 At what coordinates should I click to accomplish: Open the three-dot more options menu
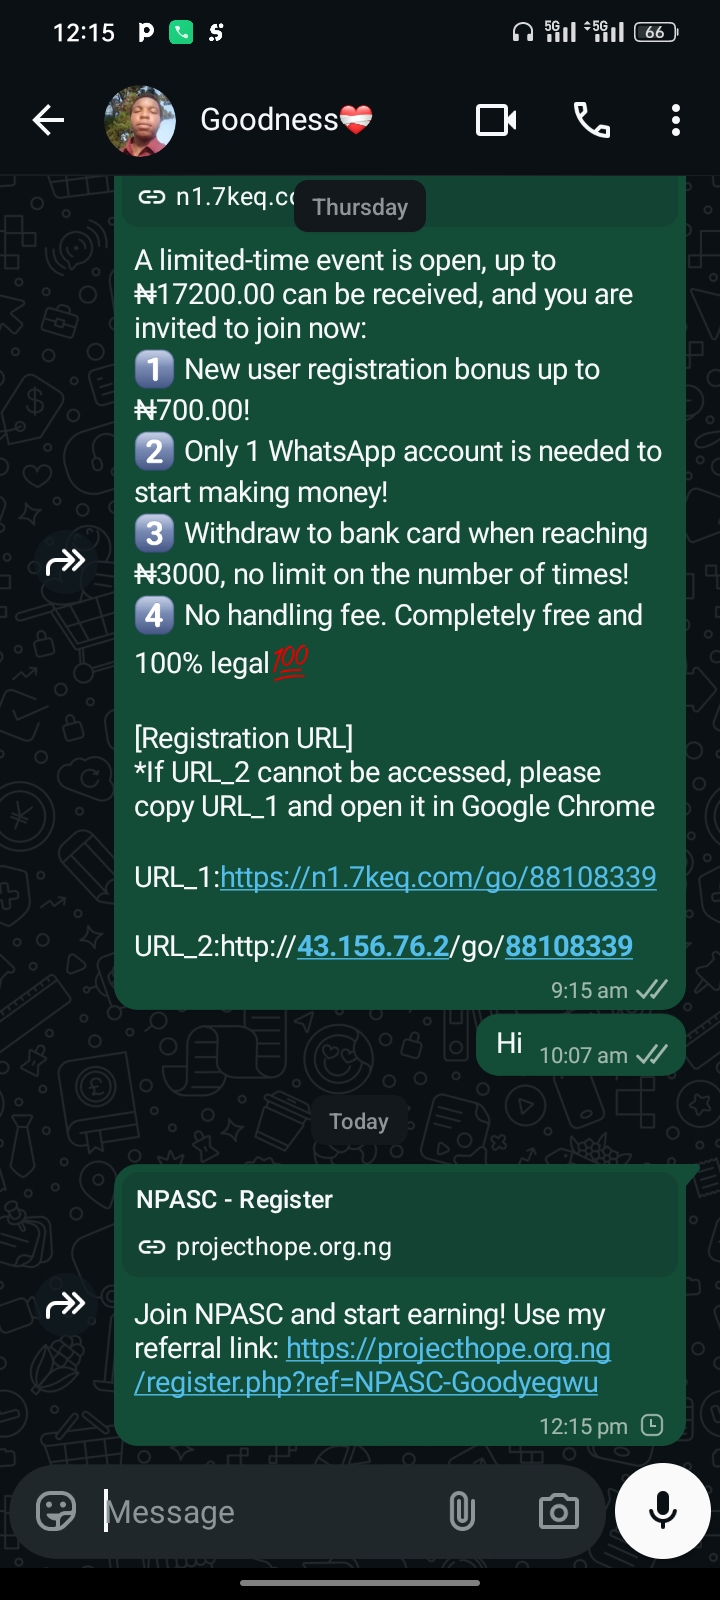pos(676,121)
